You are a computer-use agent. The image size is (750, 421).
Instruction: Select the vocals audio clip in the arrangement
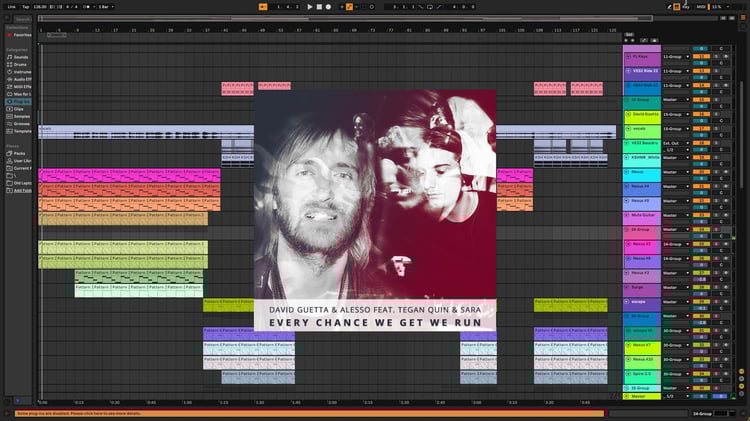pos(146,132)
